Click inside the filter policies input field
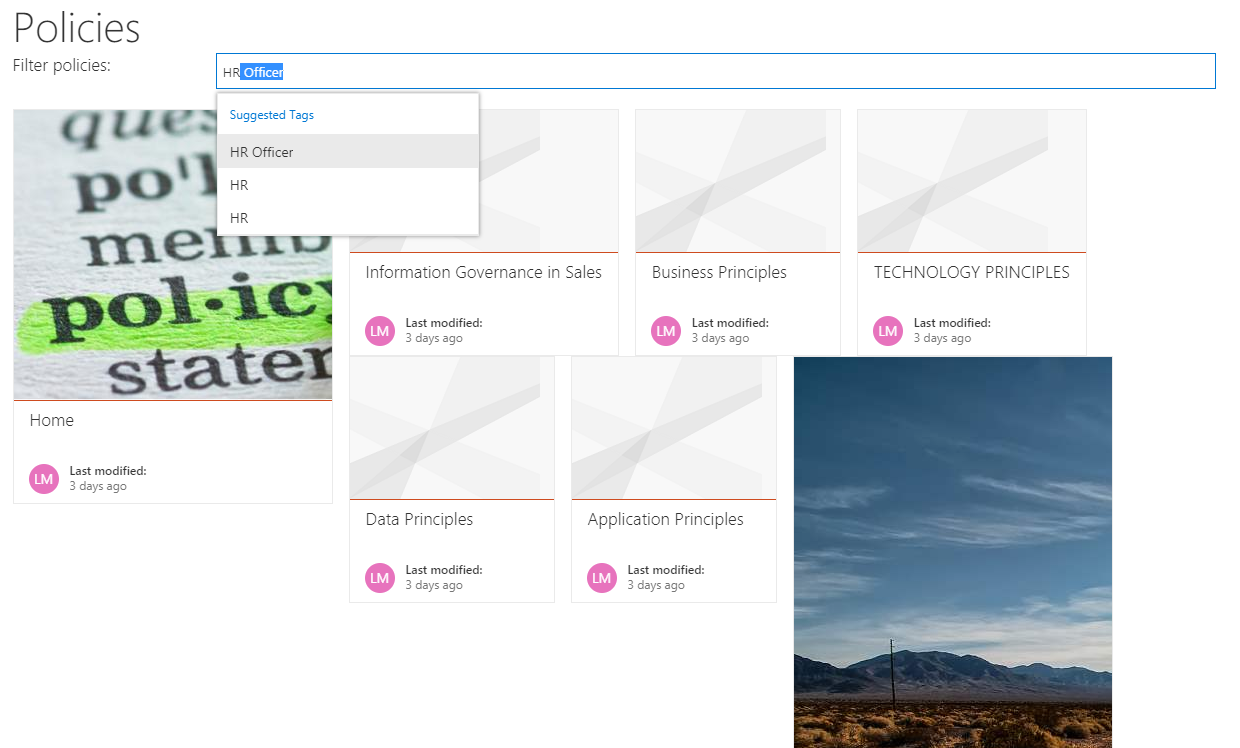Viewport: 1240px width, 748px height. click(700, 71)
